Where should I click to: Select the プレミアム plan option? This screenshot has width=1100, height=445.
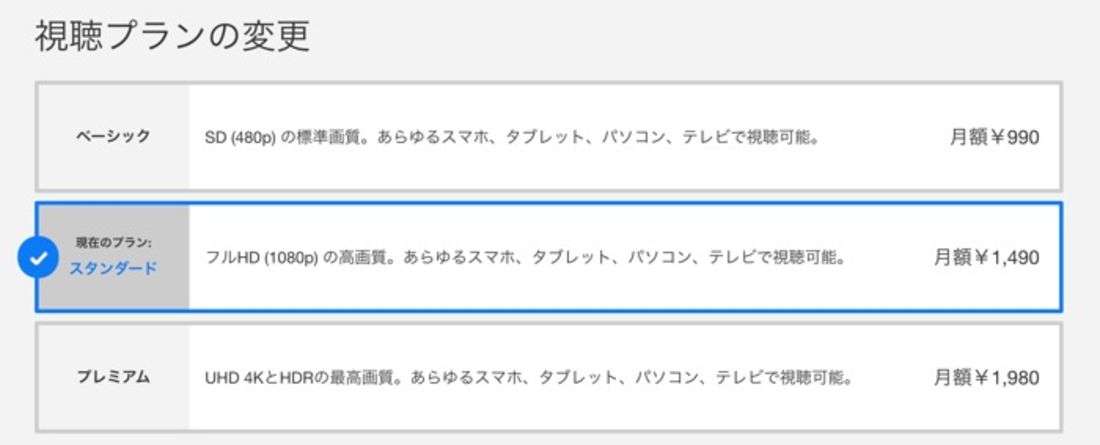point(549,378)
